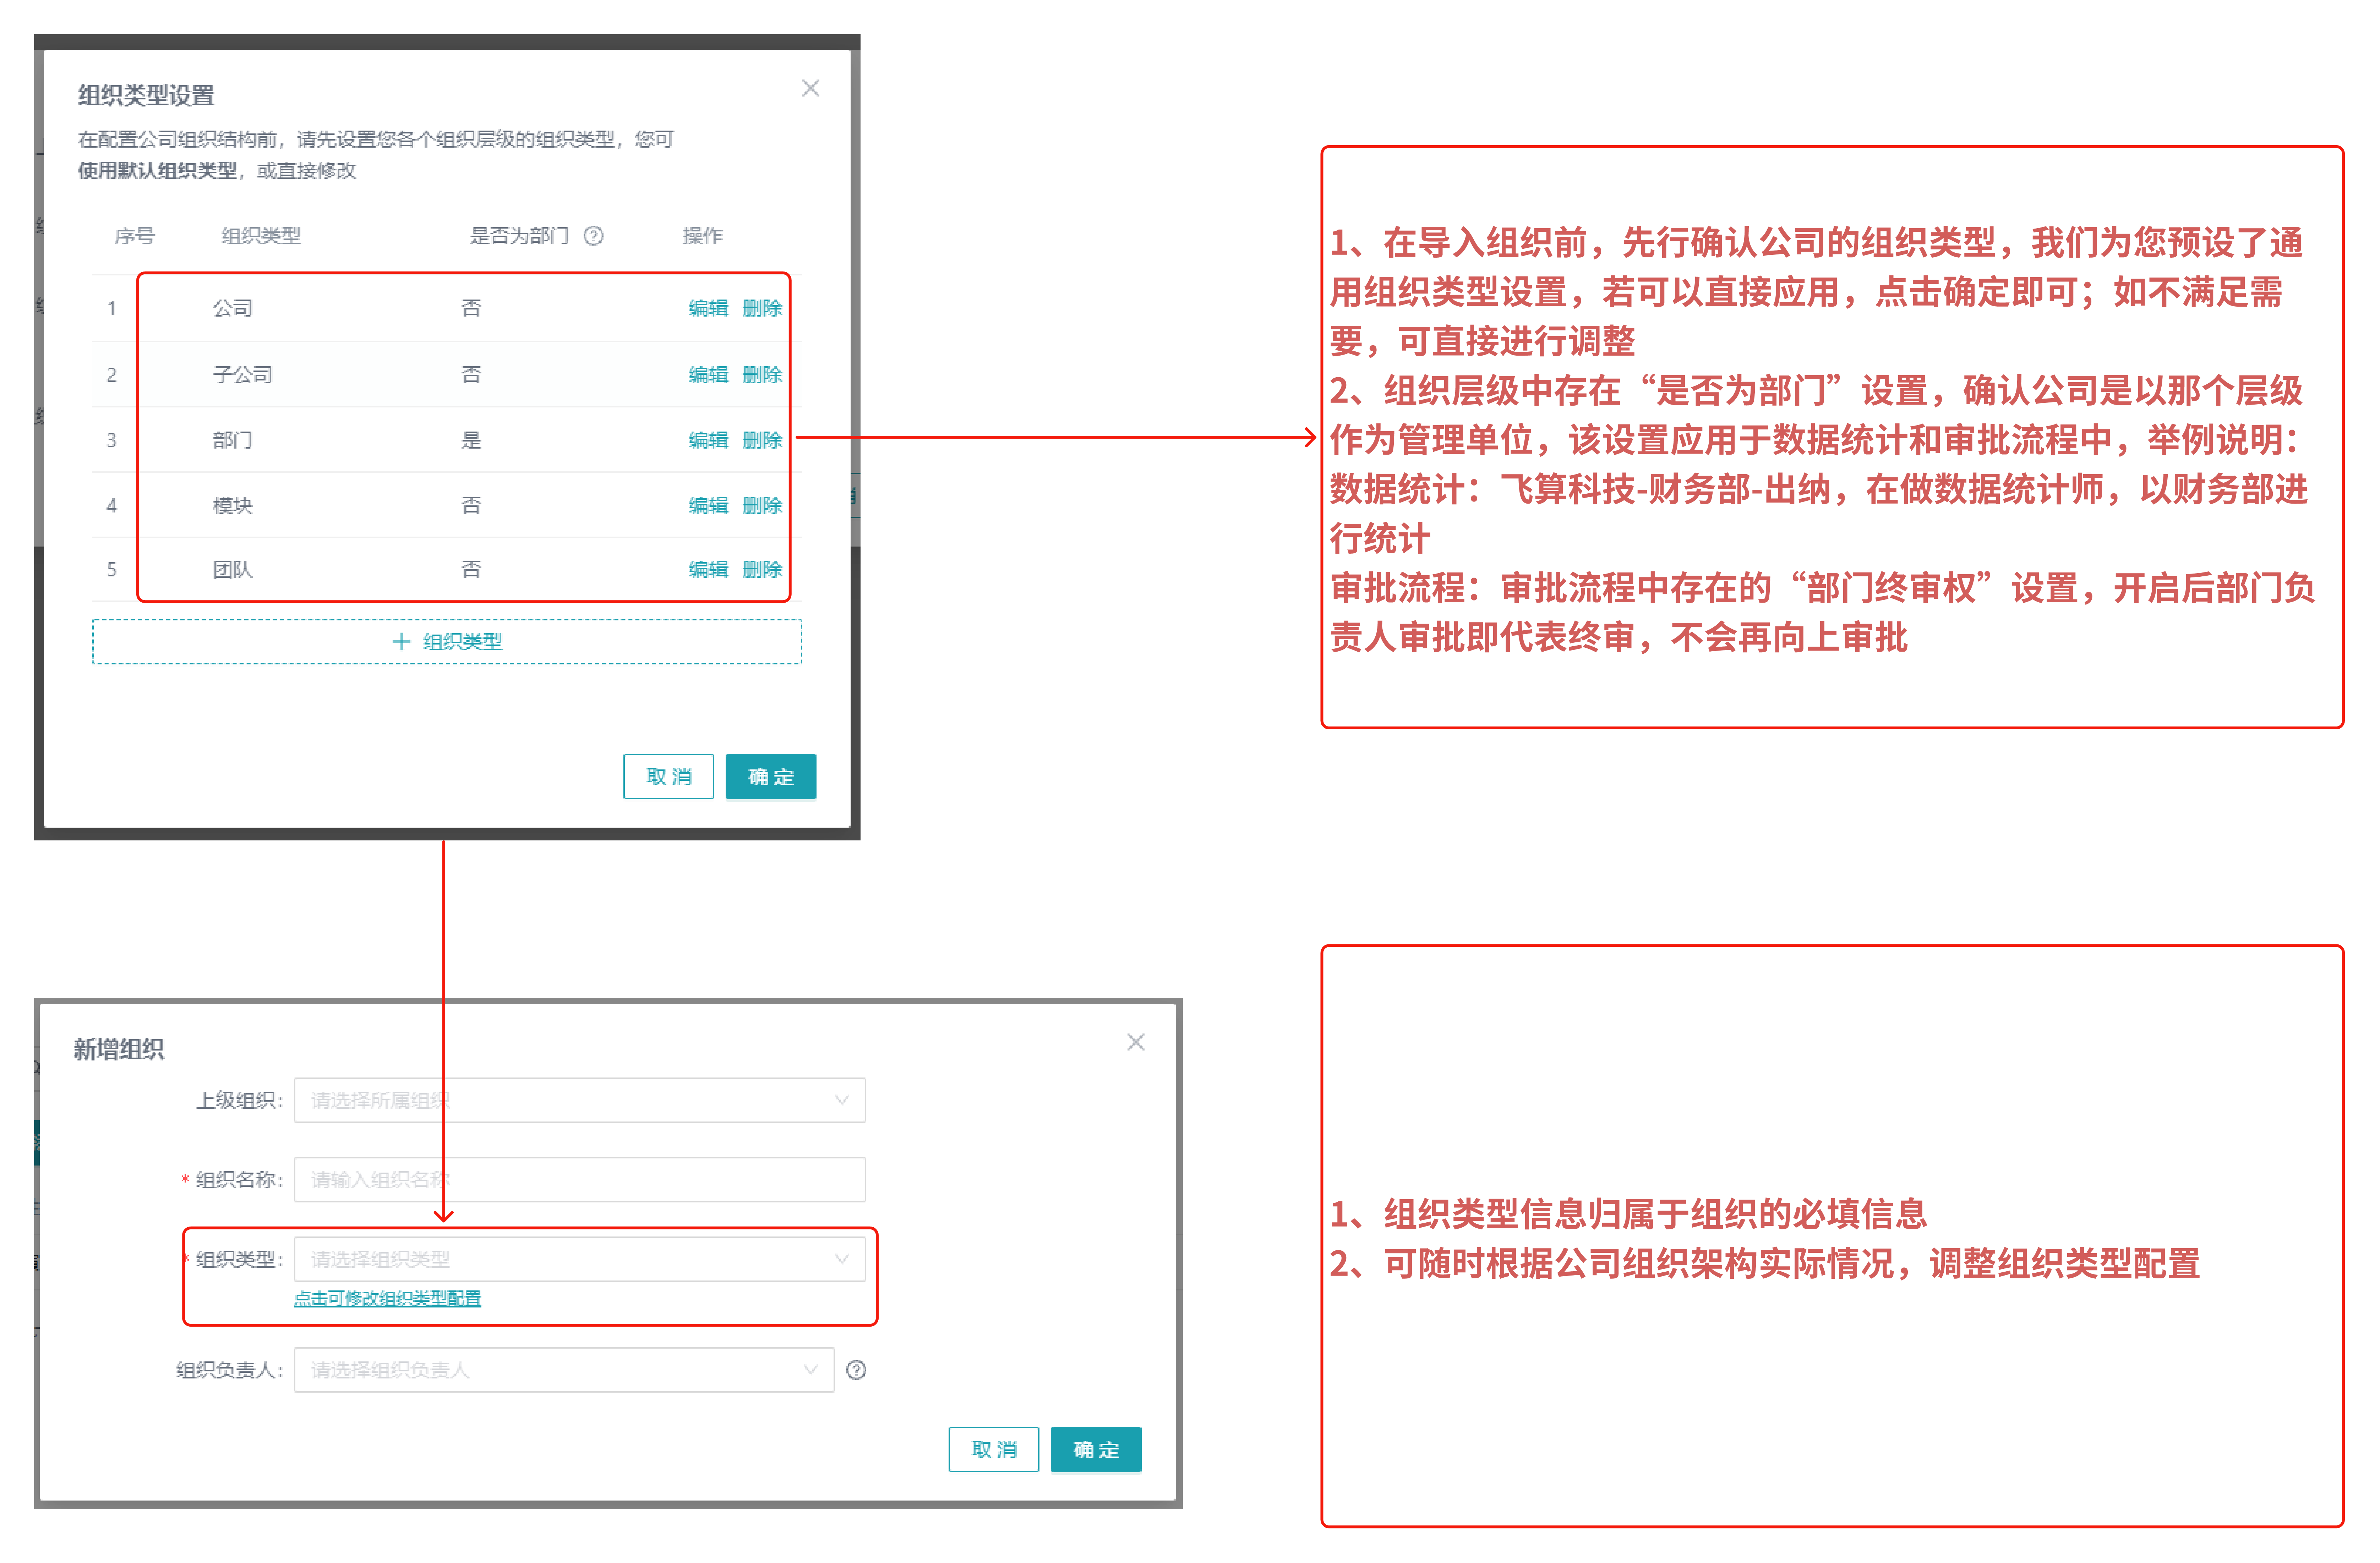Open the 上级组织 dropdown
Viewport: 2380px width, 1563px height.
pos(579,1100)
